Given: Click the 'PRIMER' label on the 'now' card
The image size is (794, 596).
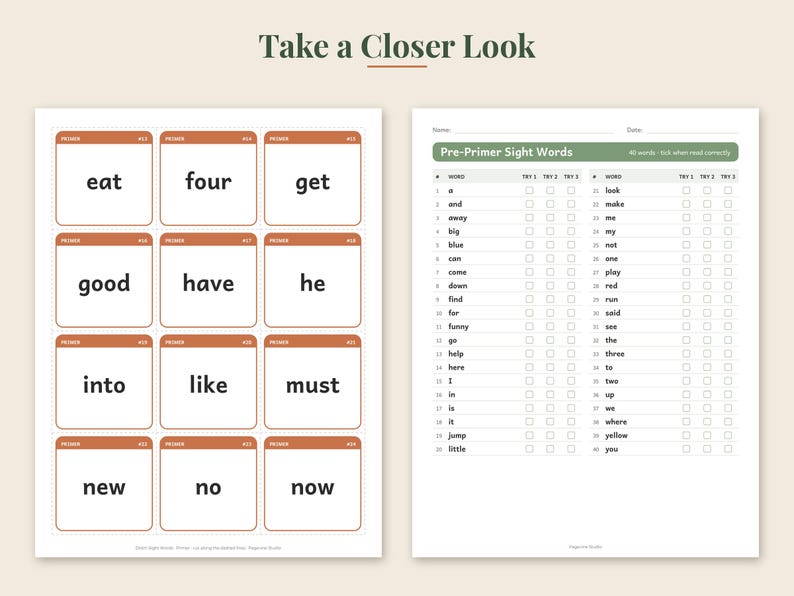Looking at the screenshot, I should (x=279, y=444).
